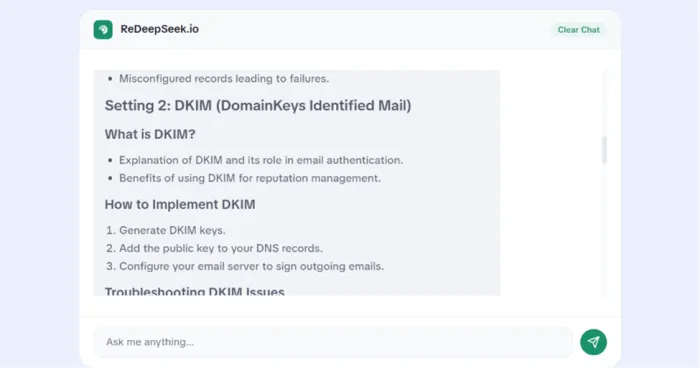
Task: Click the green send message button
Action: (593, 342)
